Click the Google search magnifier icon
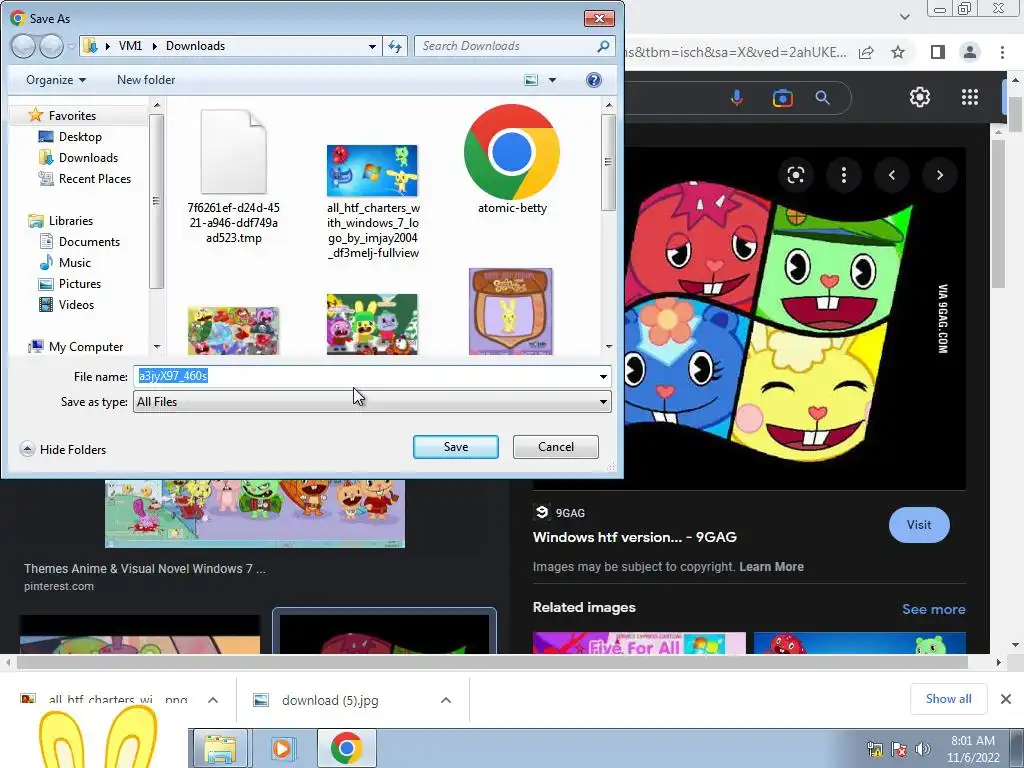Screen dimensions: 1024x768 [x=822, y=98]
